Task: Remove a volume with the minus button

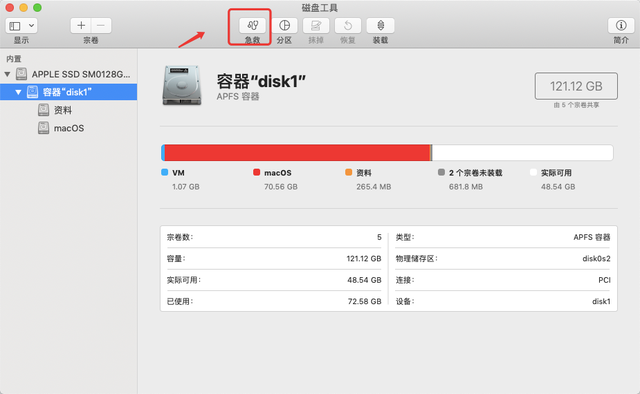Action: click(x=101, y=26)
